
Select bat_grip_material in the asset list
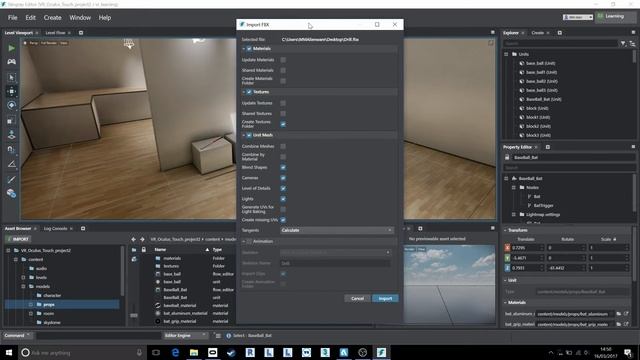(180, 321)
